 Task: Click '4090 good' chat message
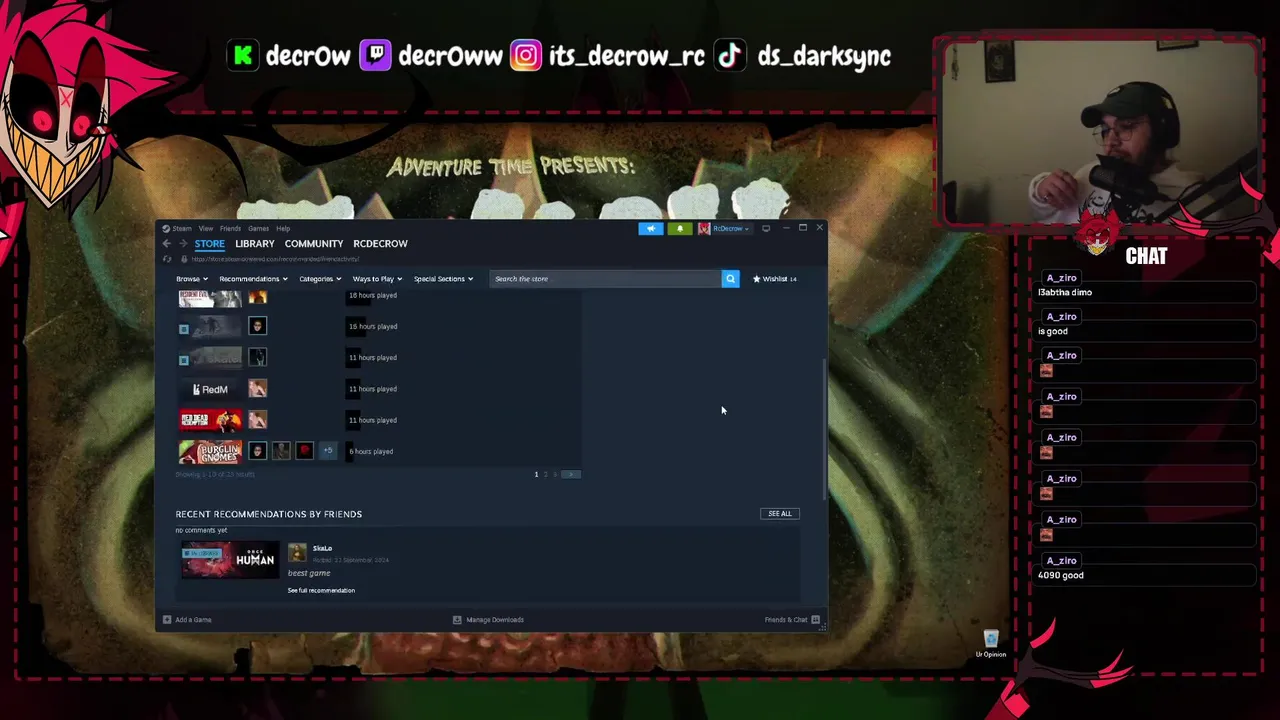[1061, 575]
